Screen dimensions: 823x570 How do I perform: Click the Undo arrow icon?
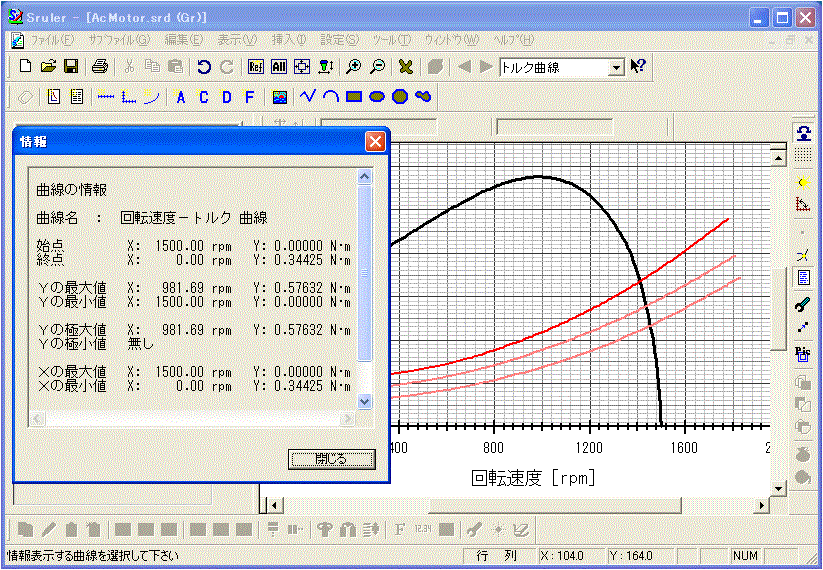click(204, 67)
